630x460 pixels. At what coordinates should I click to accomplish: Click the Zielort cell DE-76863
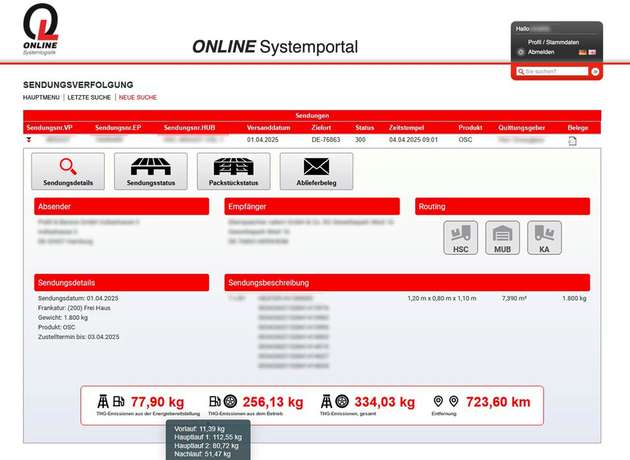[x=326, y=140]
